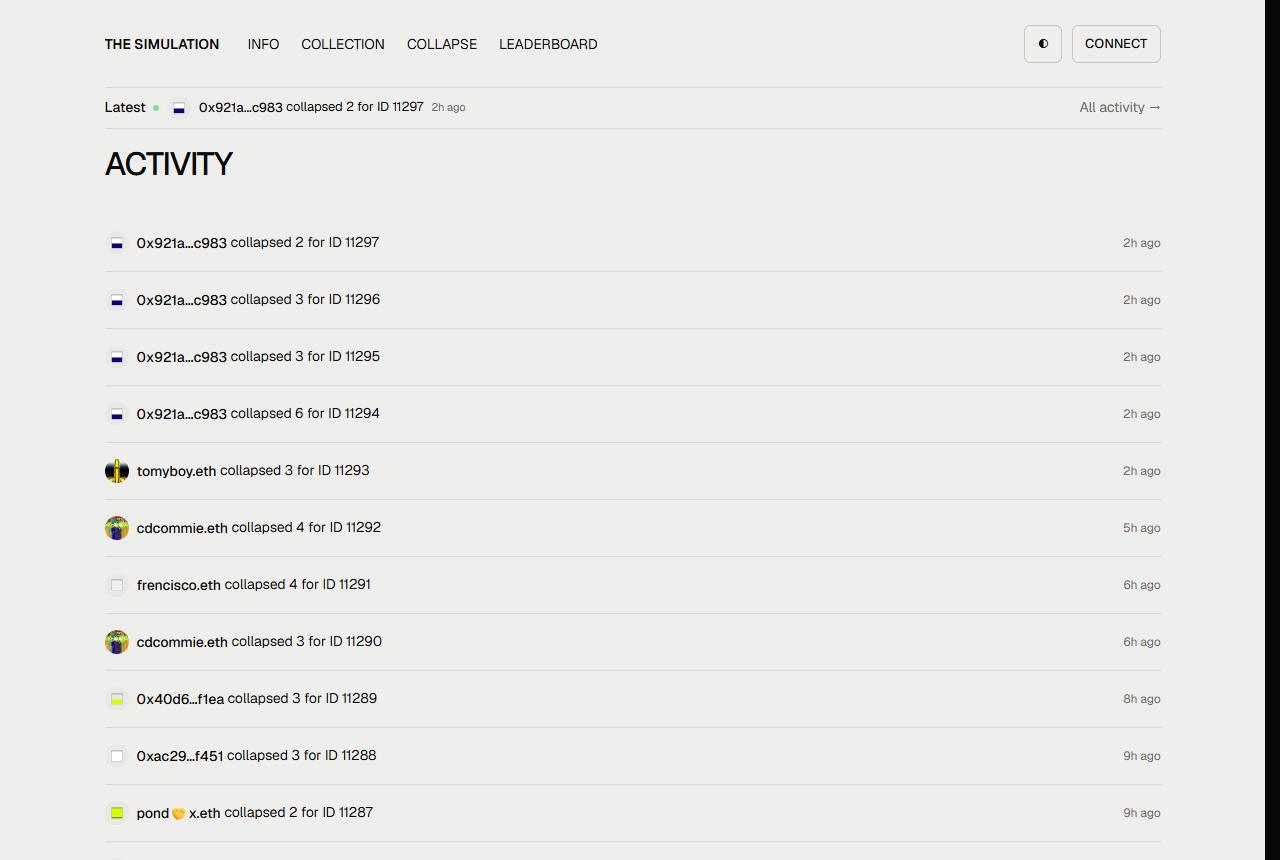The width and height of the screenshot is (1280, 860).
Task: Select the 'collapsed 4 for ID 11291' text
Action: (x=298, y=584)
